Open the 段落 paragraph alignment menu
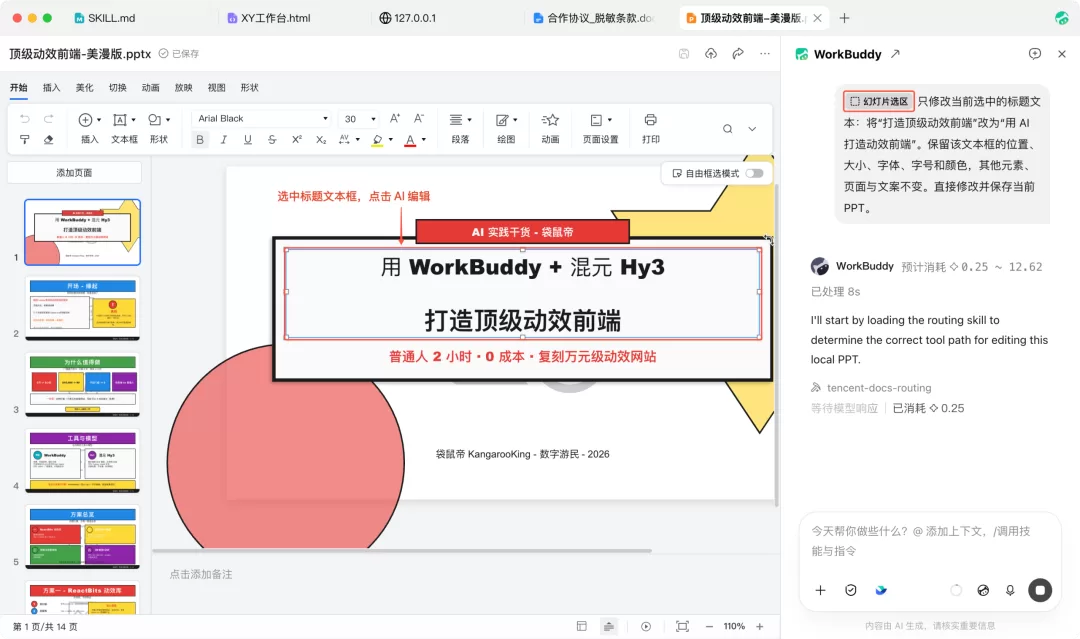Image resolution: width=1080 pixels, height=639 pixels. [460, 128]
